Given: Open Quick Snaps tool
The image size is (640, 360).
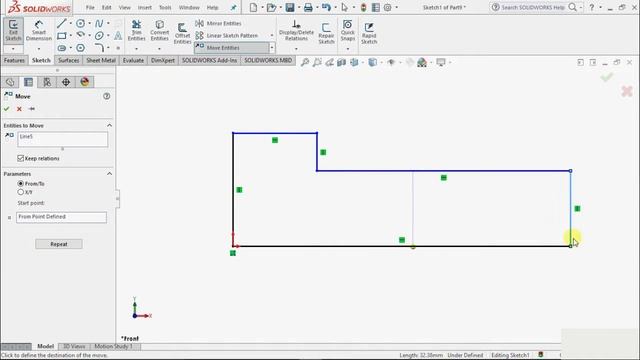Looking at the screenshot, I should pyautogui.click(x=348, y=31).
